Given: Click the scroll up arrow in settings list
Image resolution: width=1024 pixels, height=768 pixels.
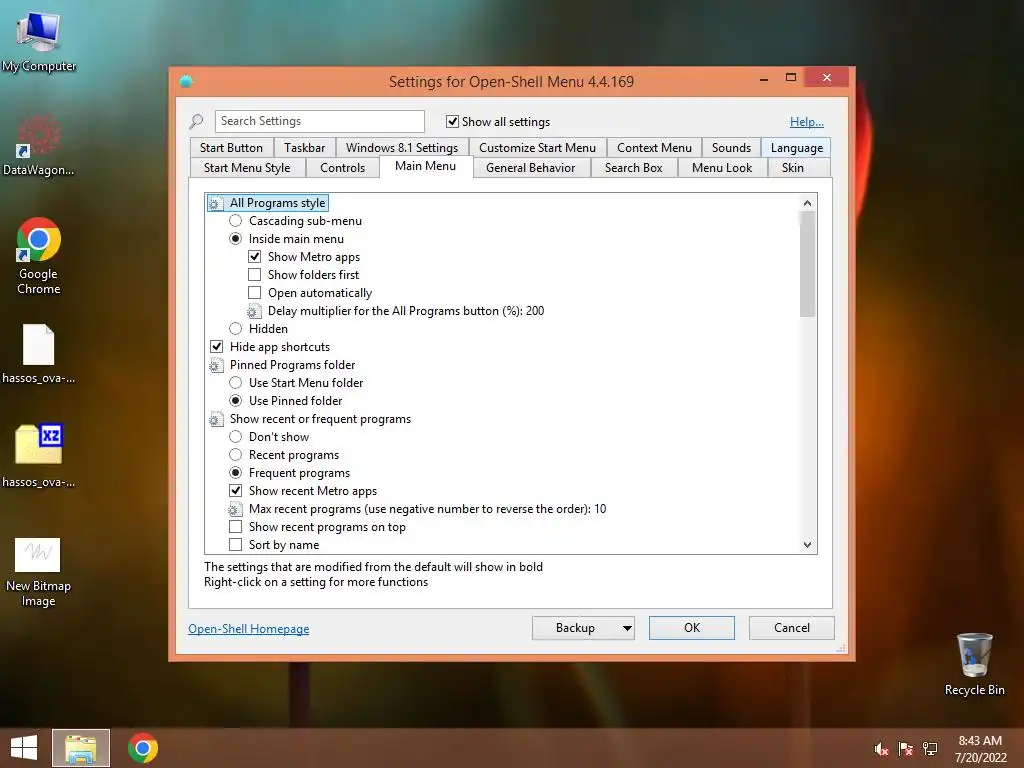Looking at the screenshot, I should [x=807, y=203].
